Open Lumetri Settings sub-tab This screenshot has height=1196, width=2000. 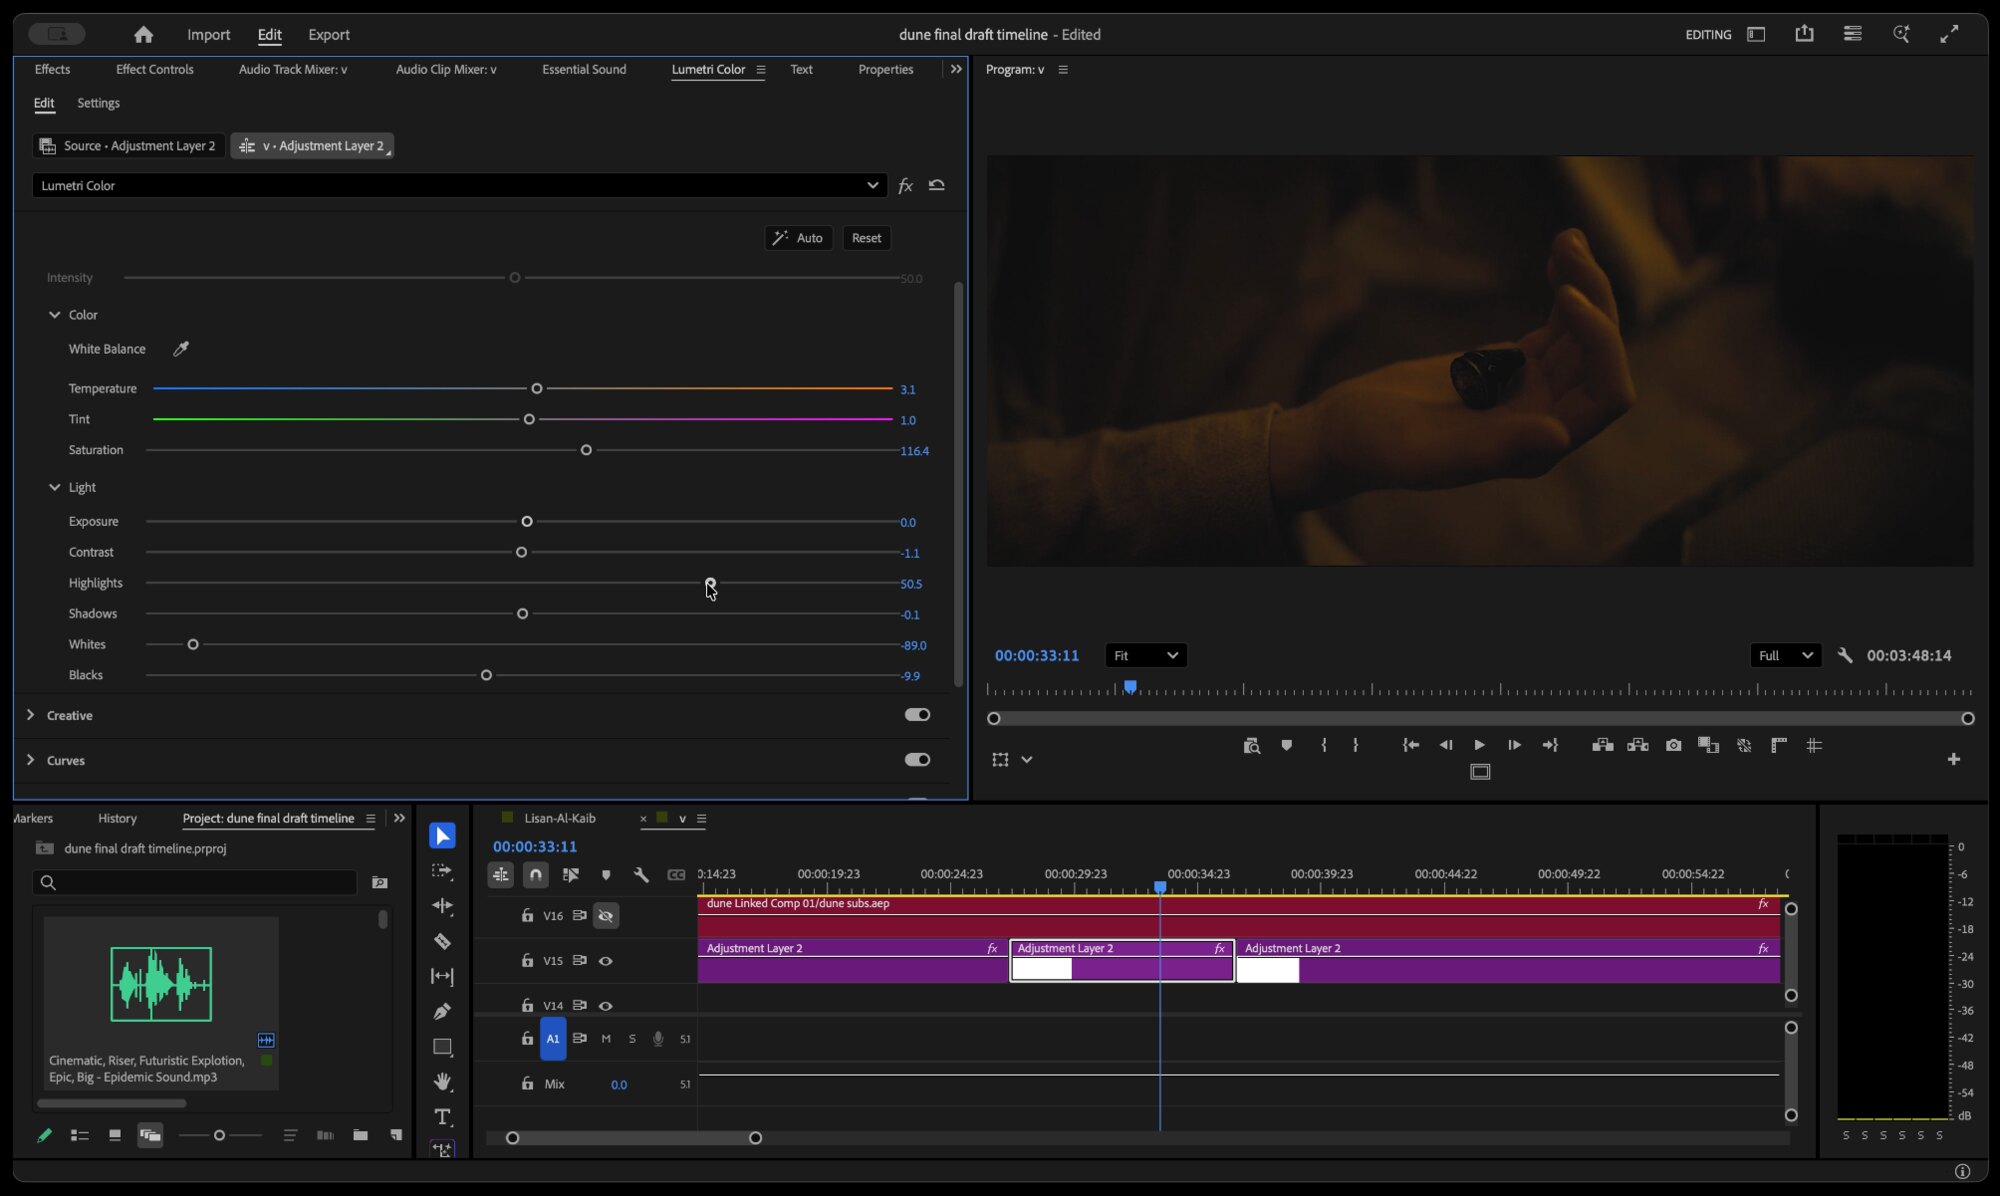[x=98, y=103]
